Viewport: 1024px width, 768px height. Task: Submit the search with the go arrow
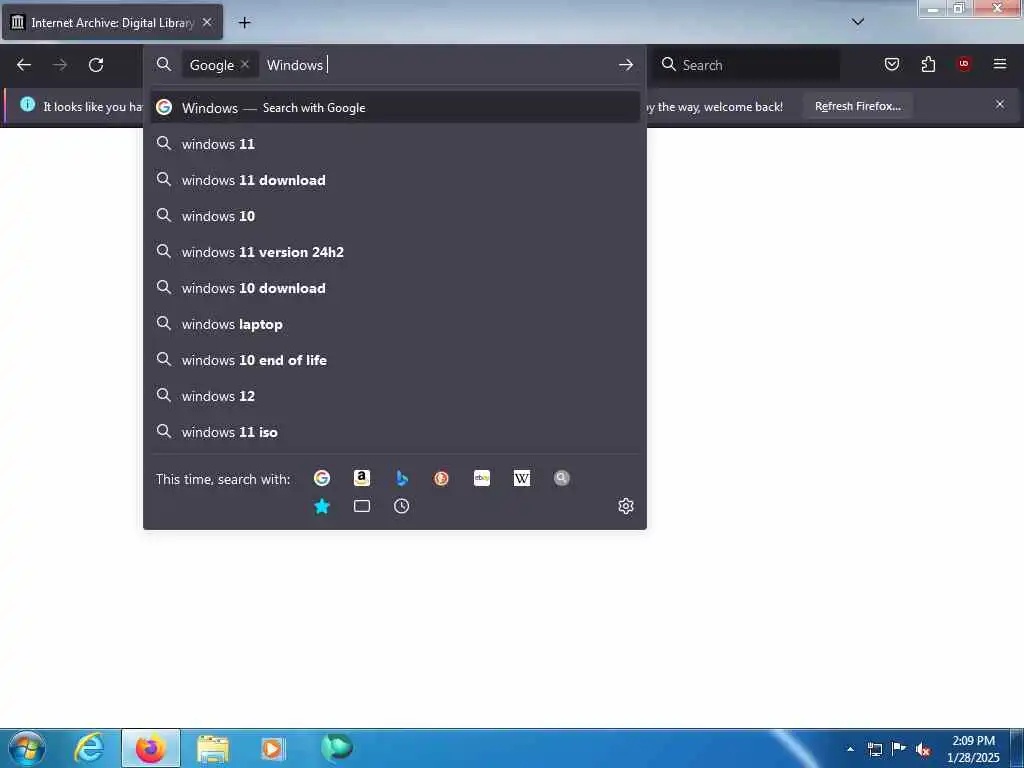tap(626, 65)
